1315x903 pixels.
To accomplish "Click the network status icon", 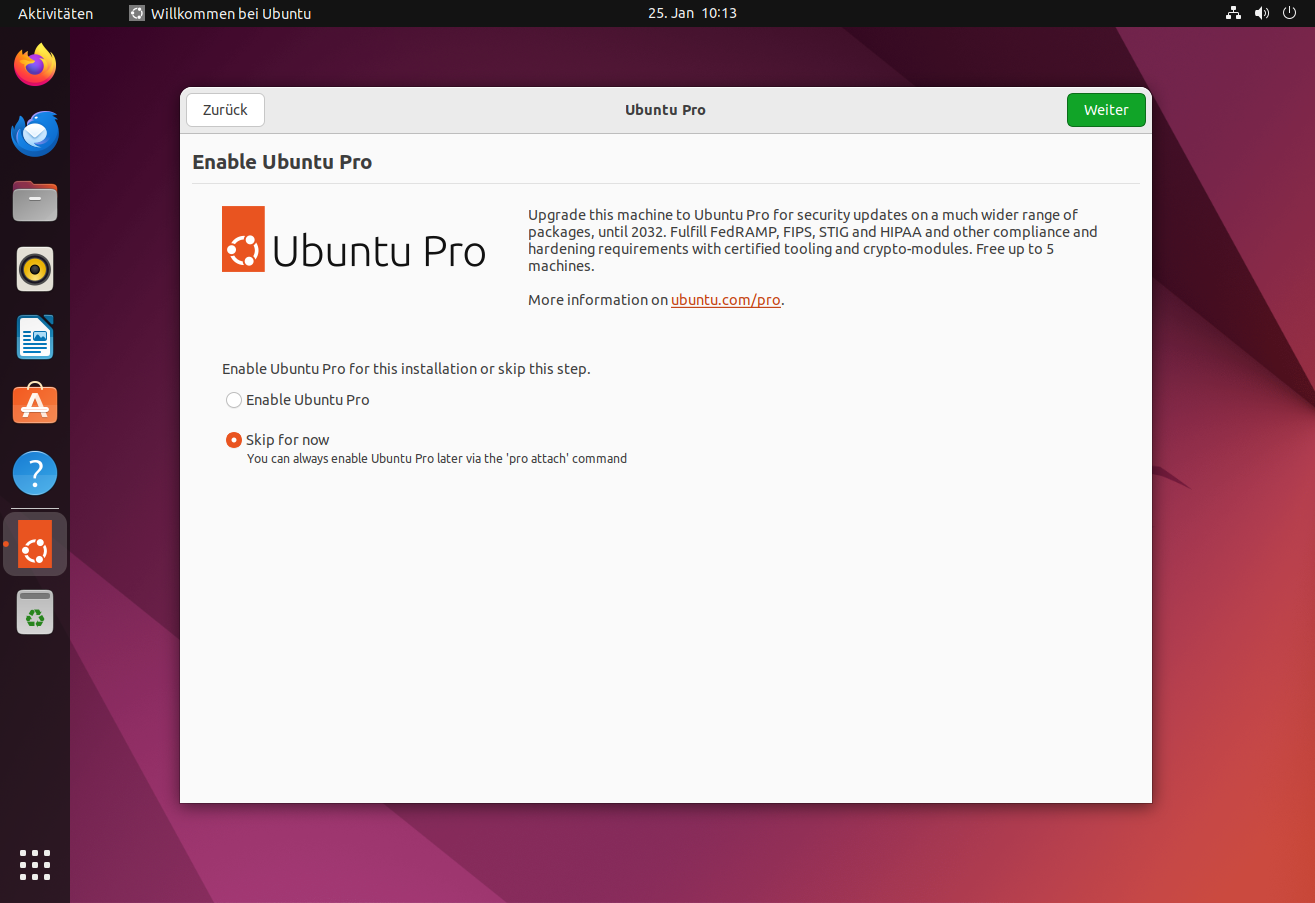I will pyautogui.click(x=1233, y=13).
